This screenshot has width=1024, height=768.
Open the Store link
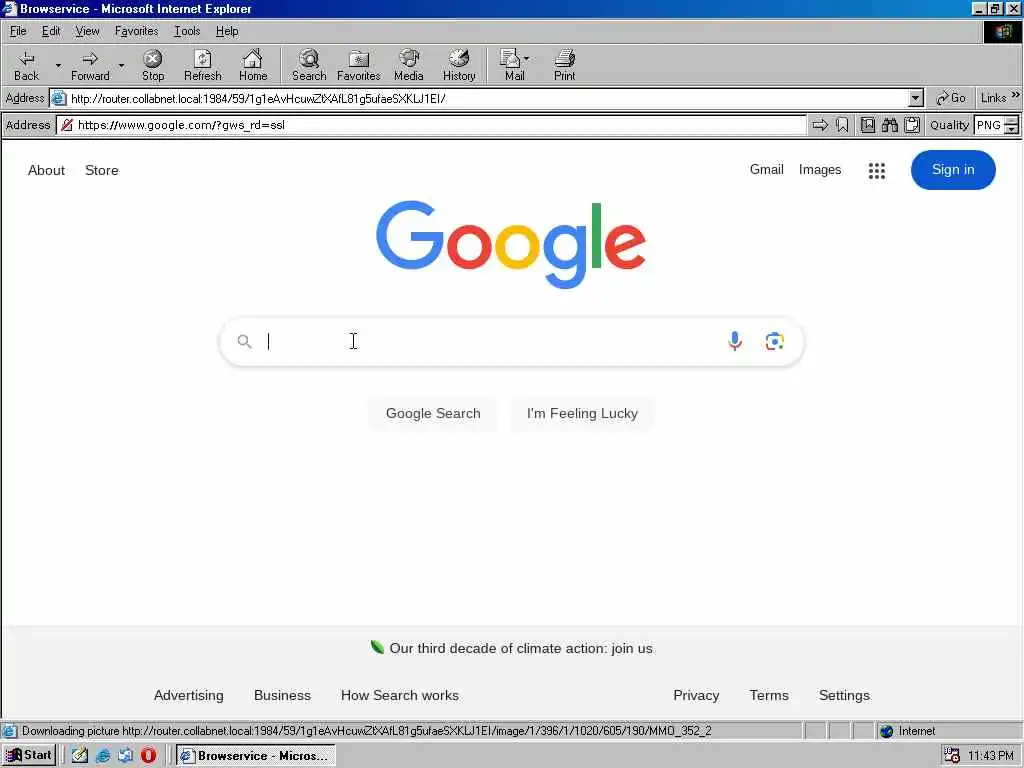102,170
